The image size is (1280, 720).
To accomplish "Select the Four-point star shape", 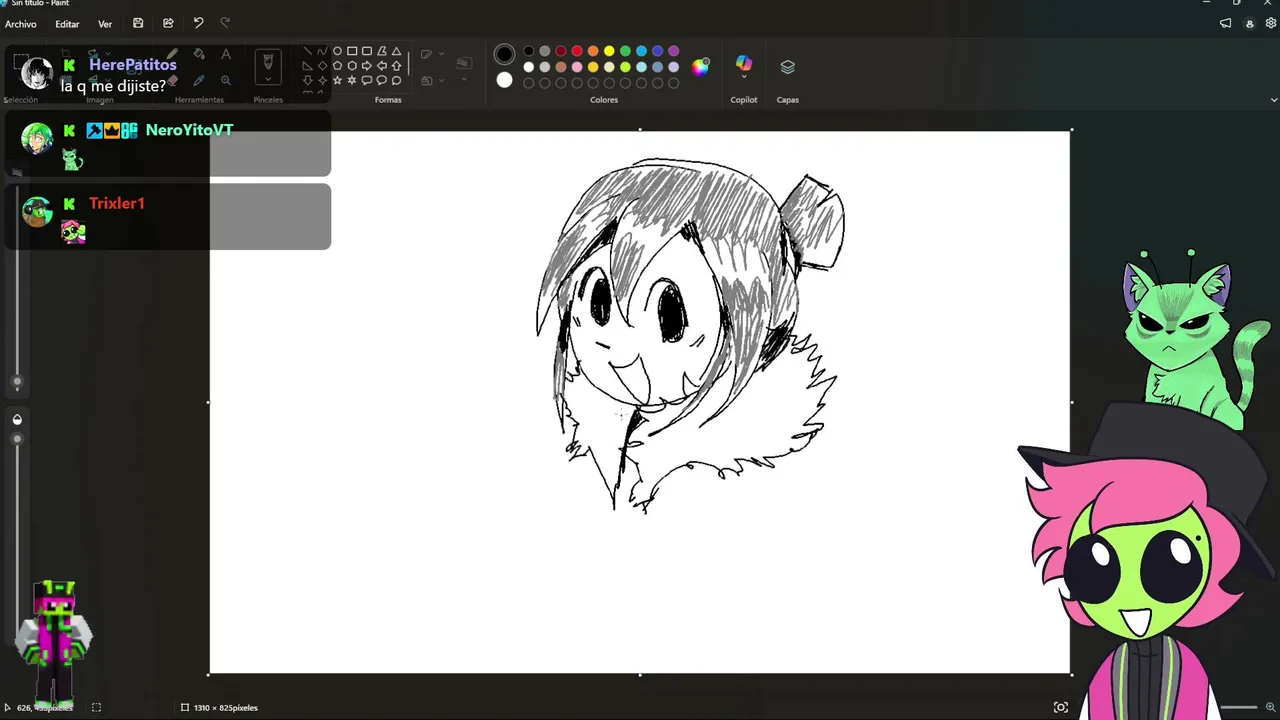I will 322,81.
